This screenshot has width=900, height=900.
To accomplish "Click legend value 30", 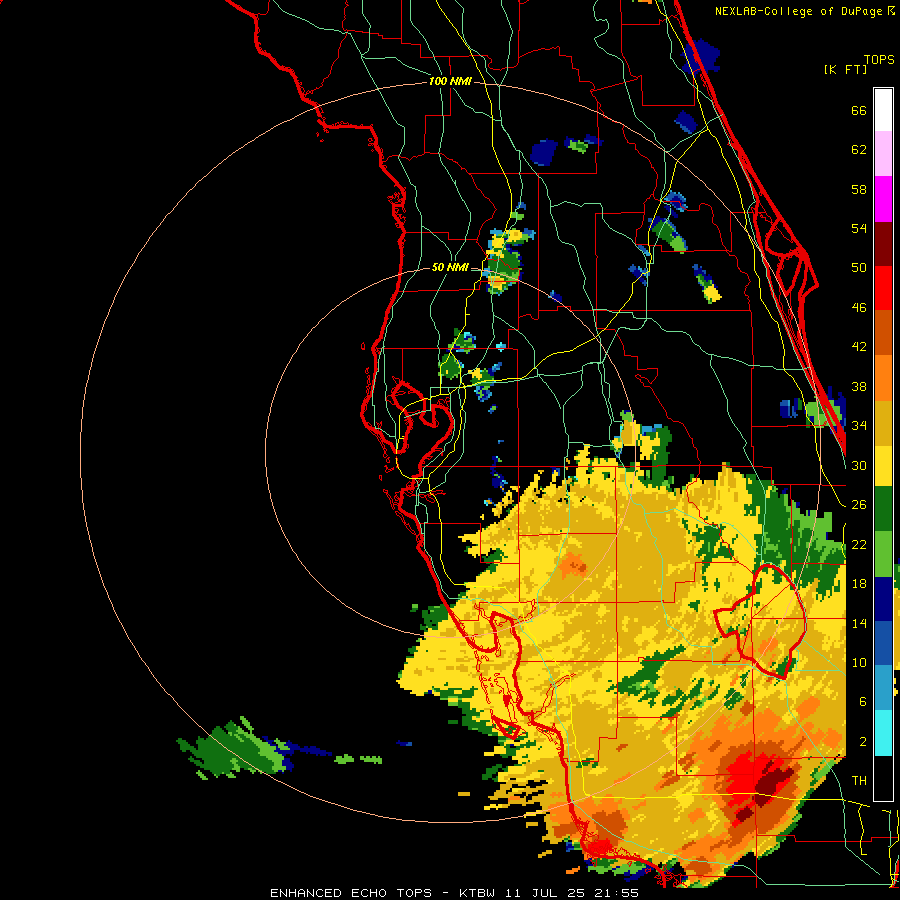I will [859, 465].
